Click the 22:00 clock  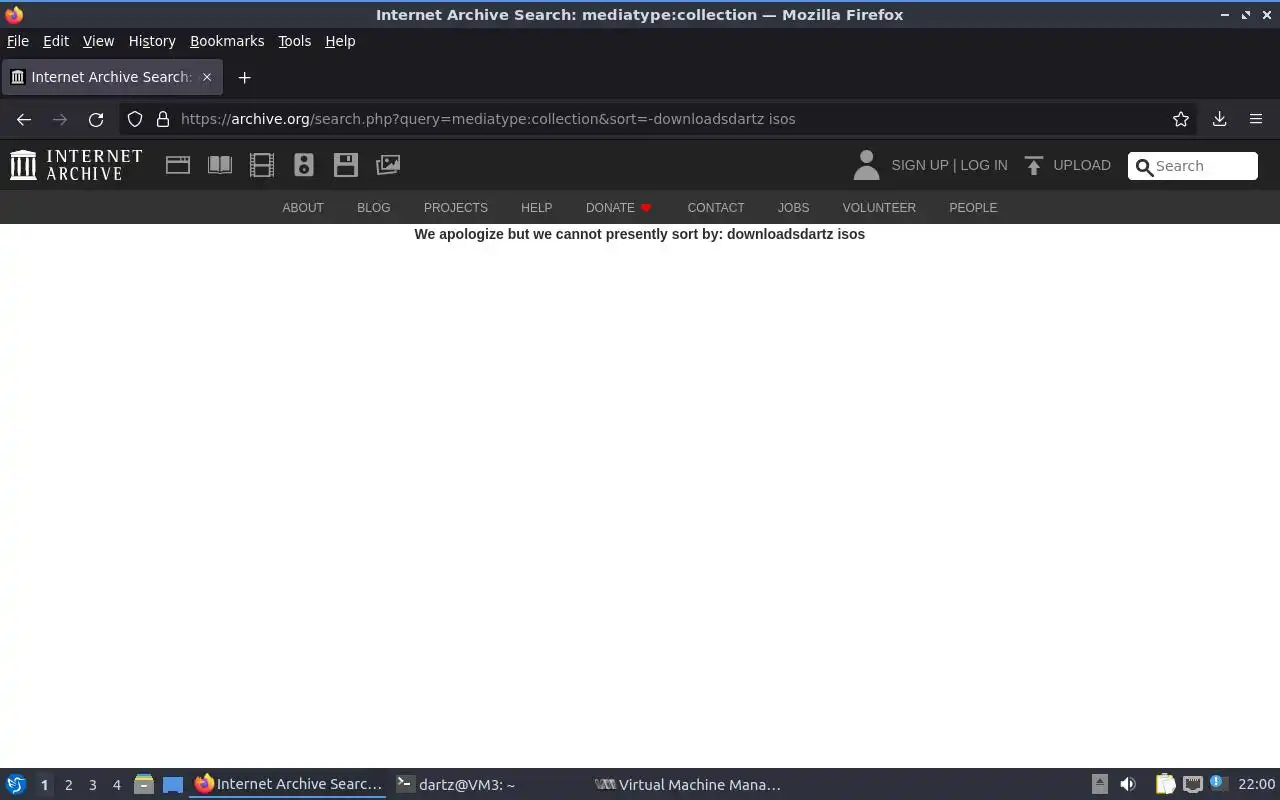[x=1256, y=784]
